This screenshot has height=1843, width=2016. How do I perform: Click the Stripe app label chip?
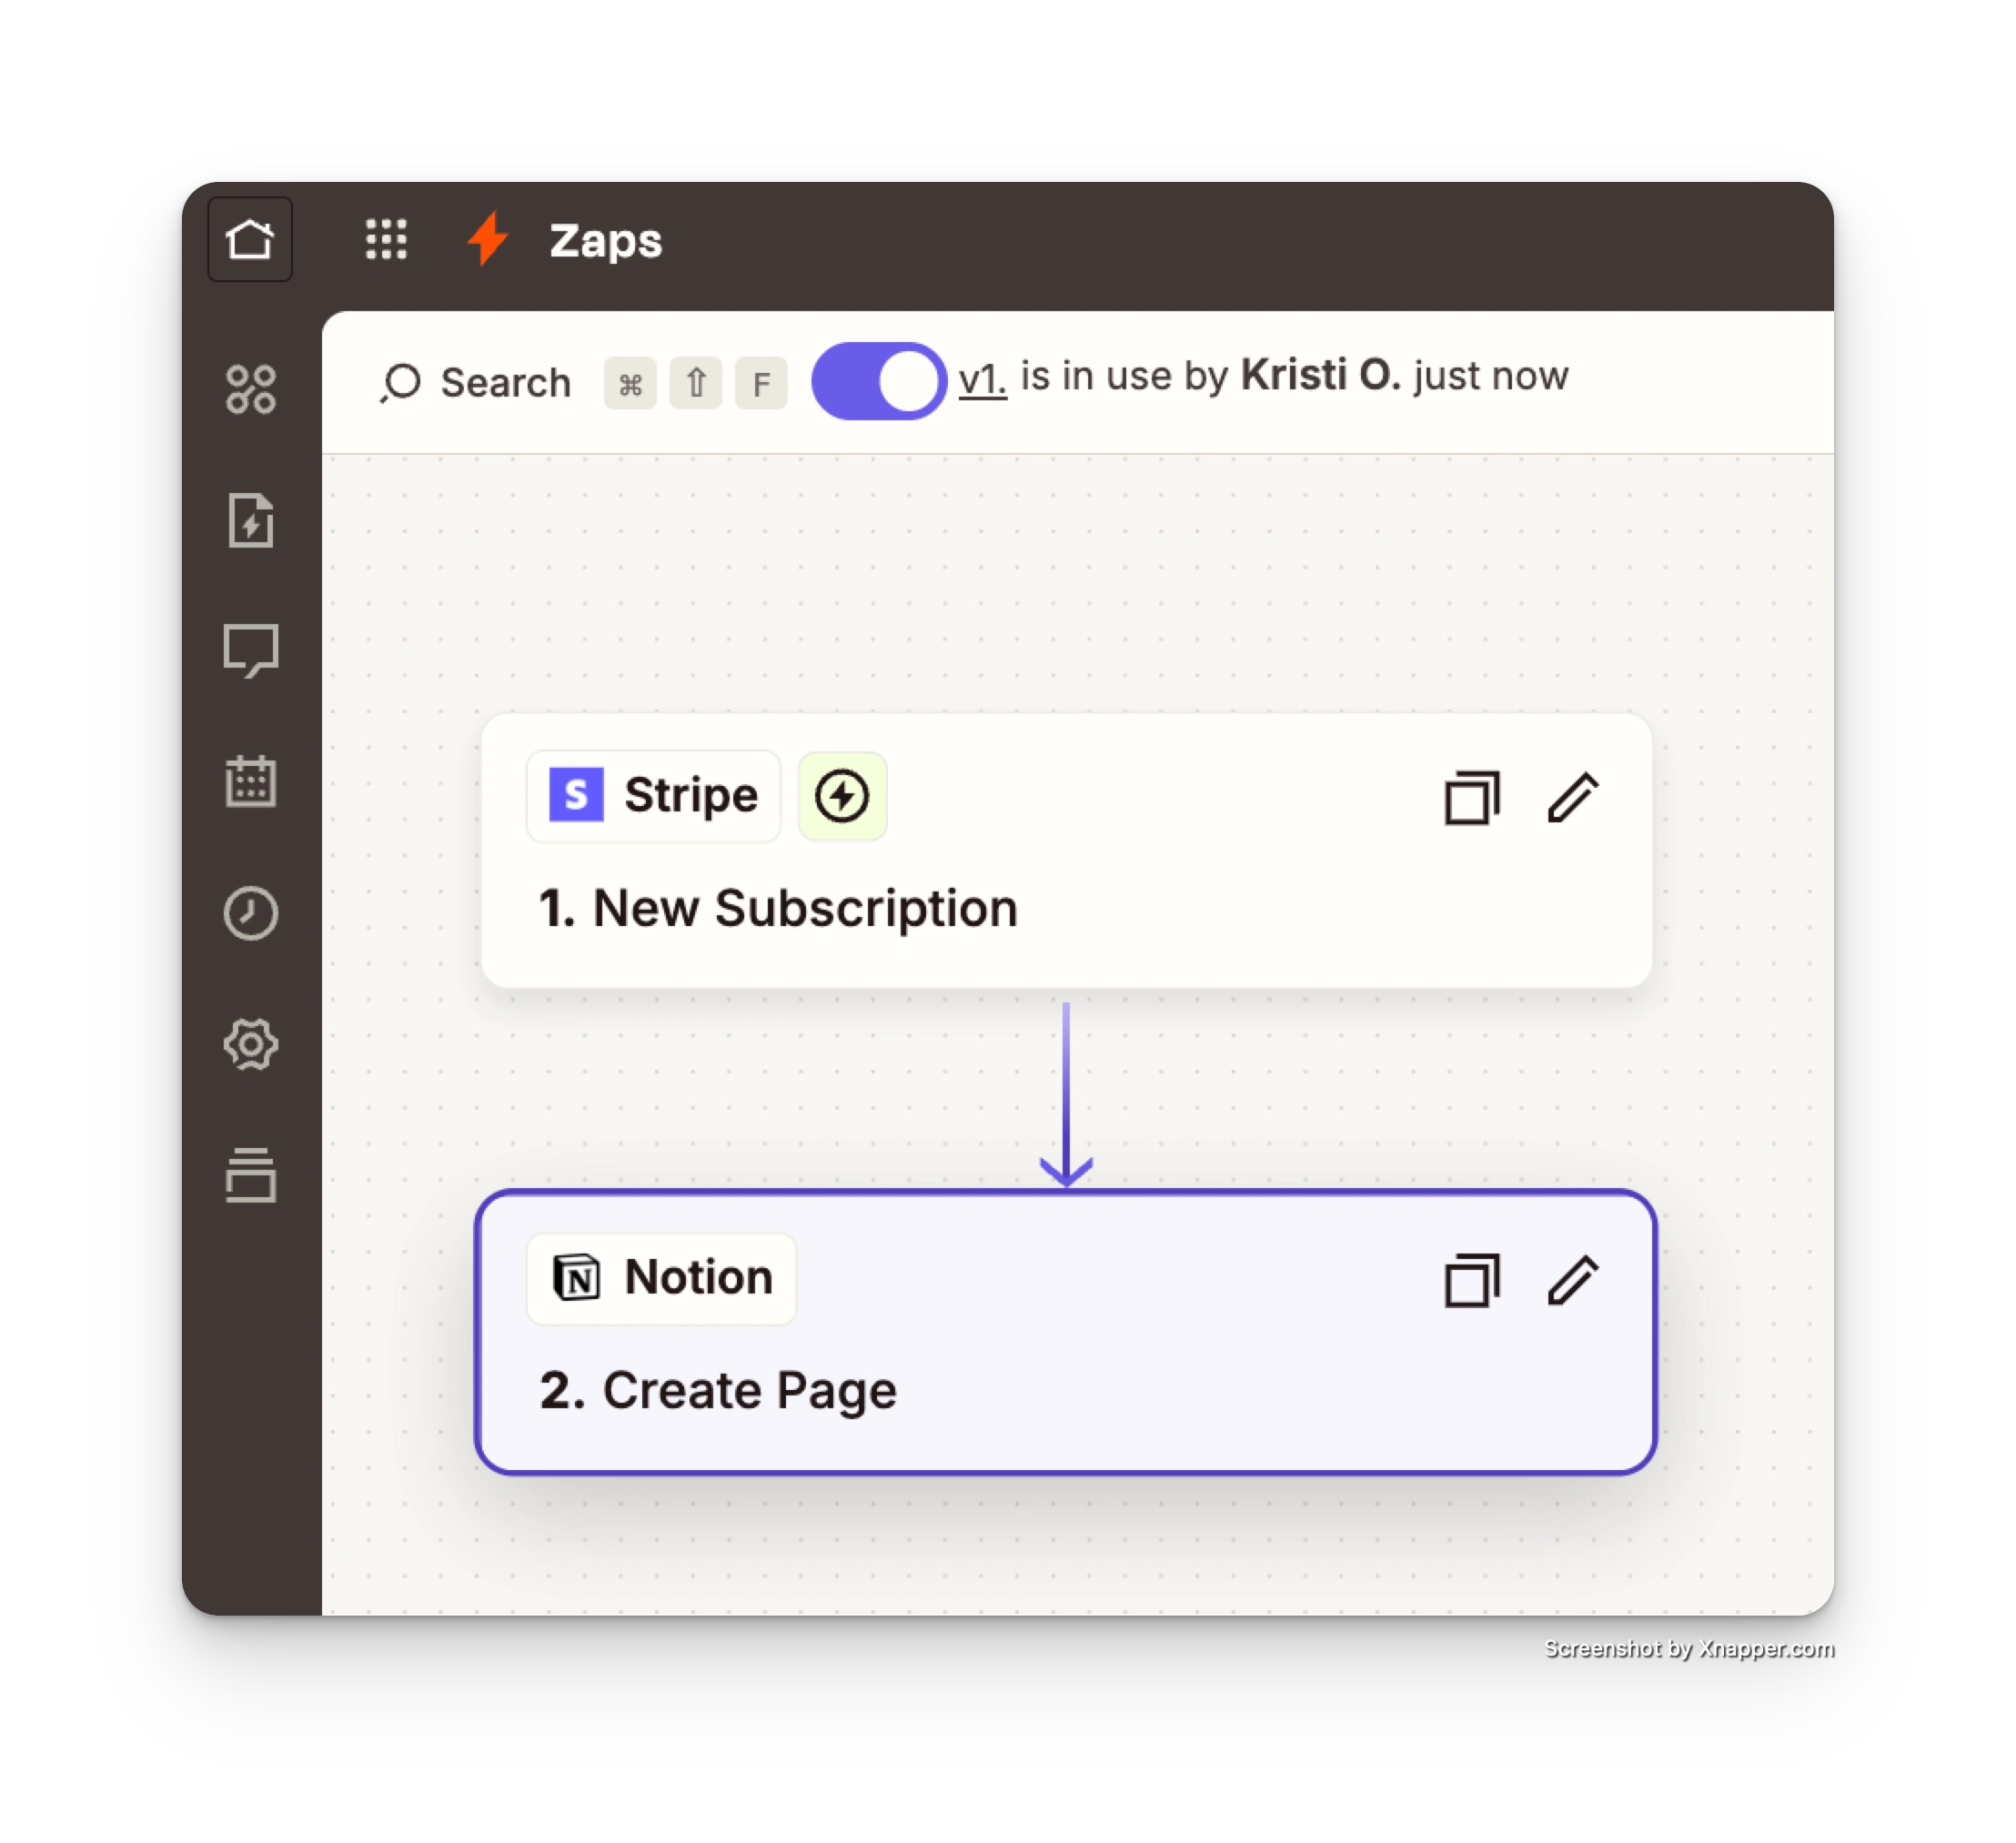(x=653, y=796)
